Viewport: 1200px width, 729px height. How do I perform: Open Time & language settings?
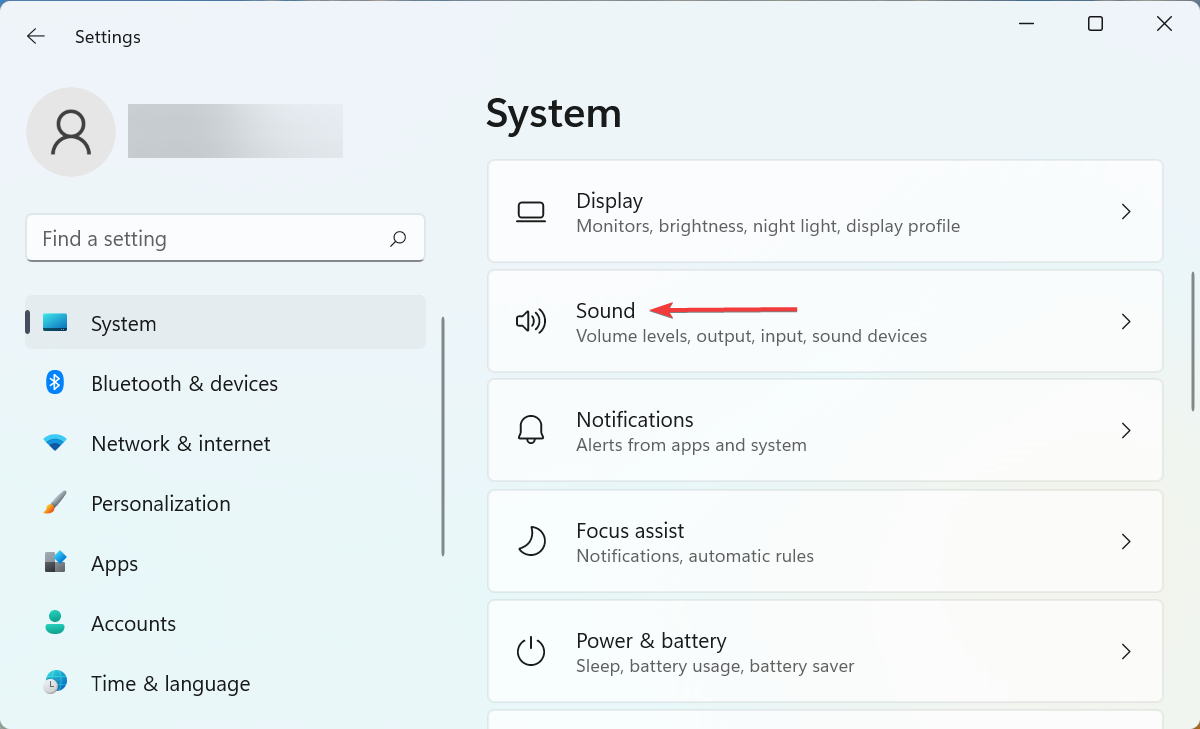(x=170, y=684)
